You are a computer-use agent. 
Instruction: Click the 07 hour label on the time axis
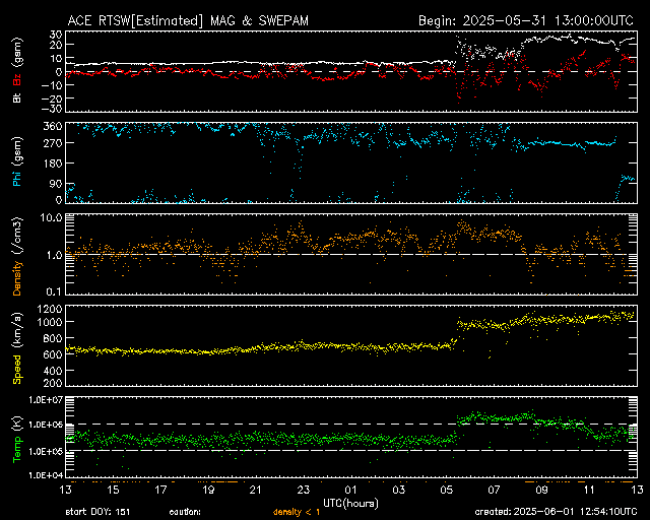494,490
